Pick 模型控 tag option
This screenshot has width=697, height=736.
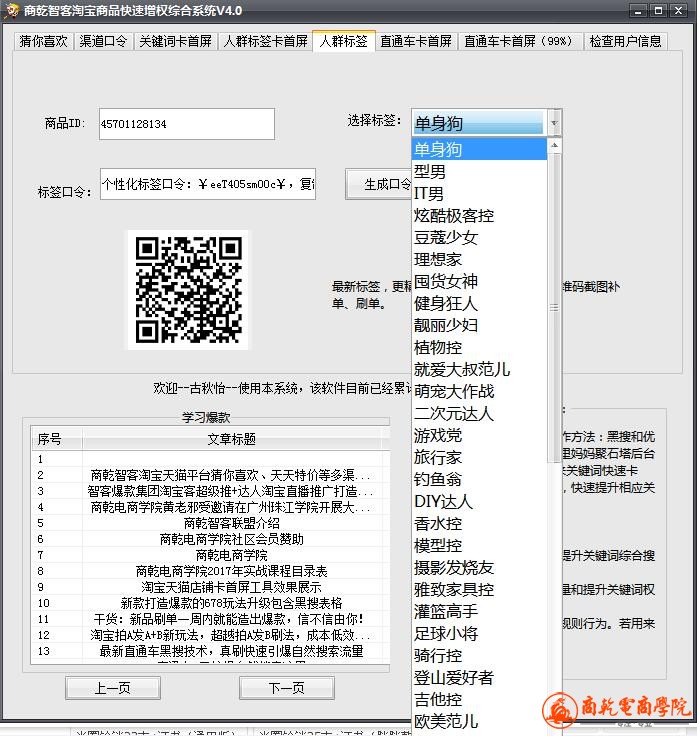coord(479,545)
